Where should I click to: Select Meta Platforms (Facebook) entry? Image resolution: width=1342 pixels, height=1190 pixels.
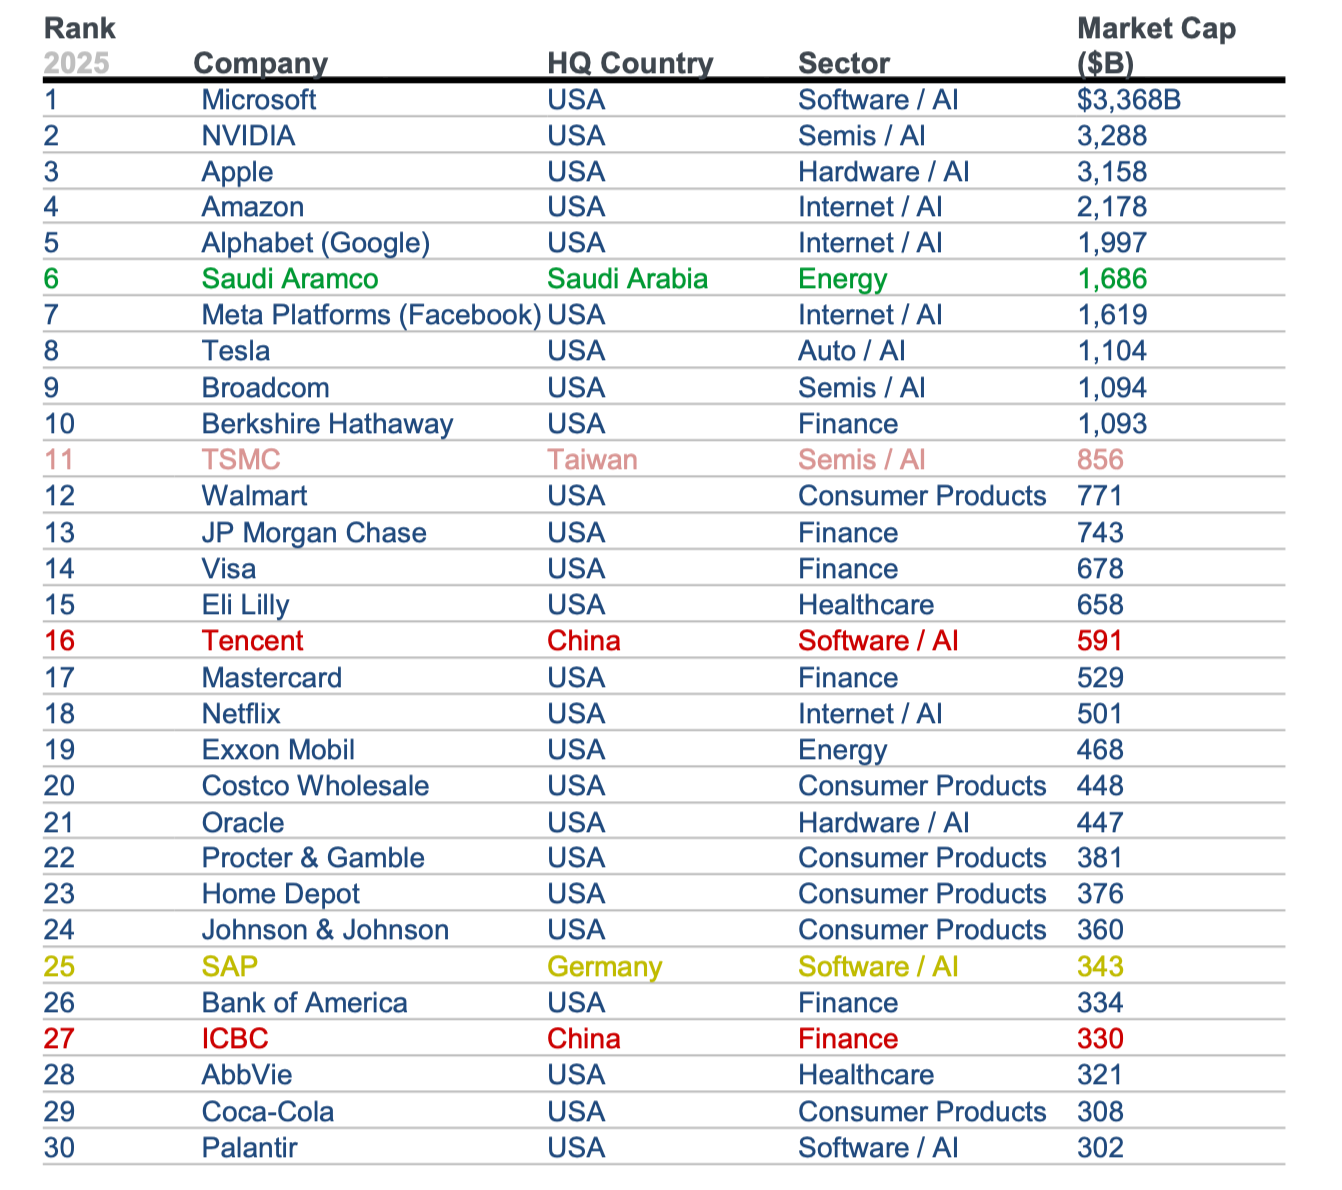click(x=371, y=315)
